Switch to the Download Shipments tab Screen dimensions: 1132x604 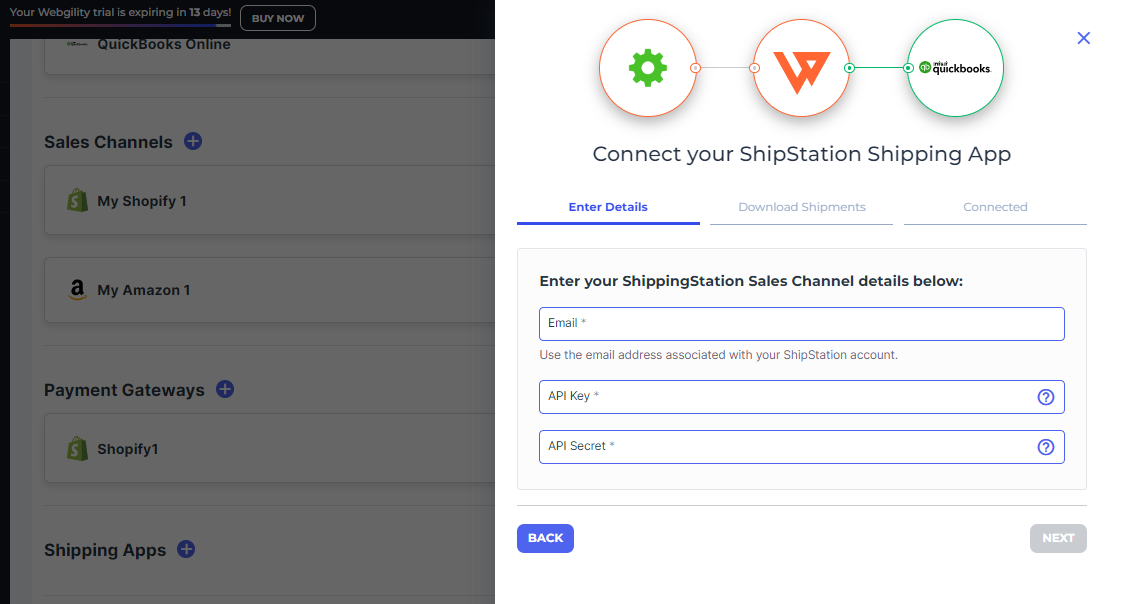(x=801, y=208)
